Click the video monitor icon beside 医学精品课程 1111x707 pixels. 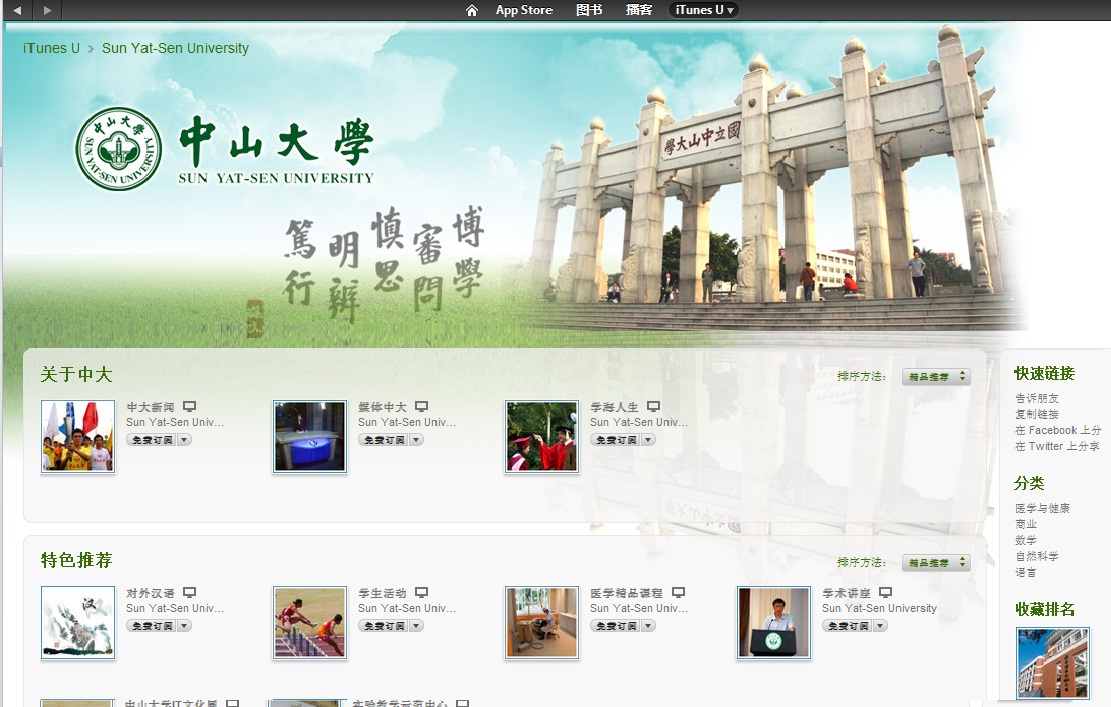click(679, 592)
